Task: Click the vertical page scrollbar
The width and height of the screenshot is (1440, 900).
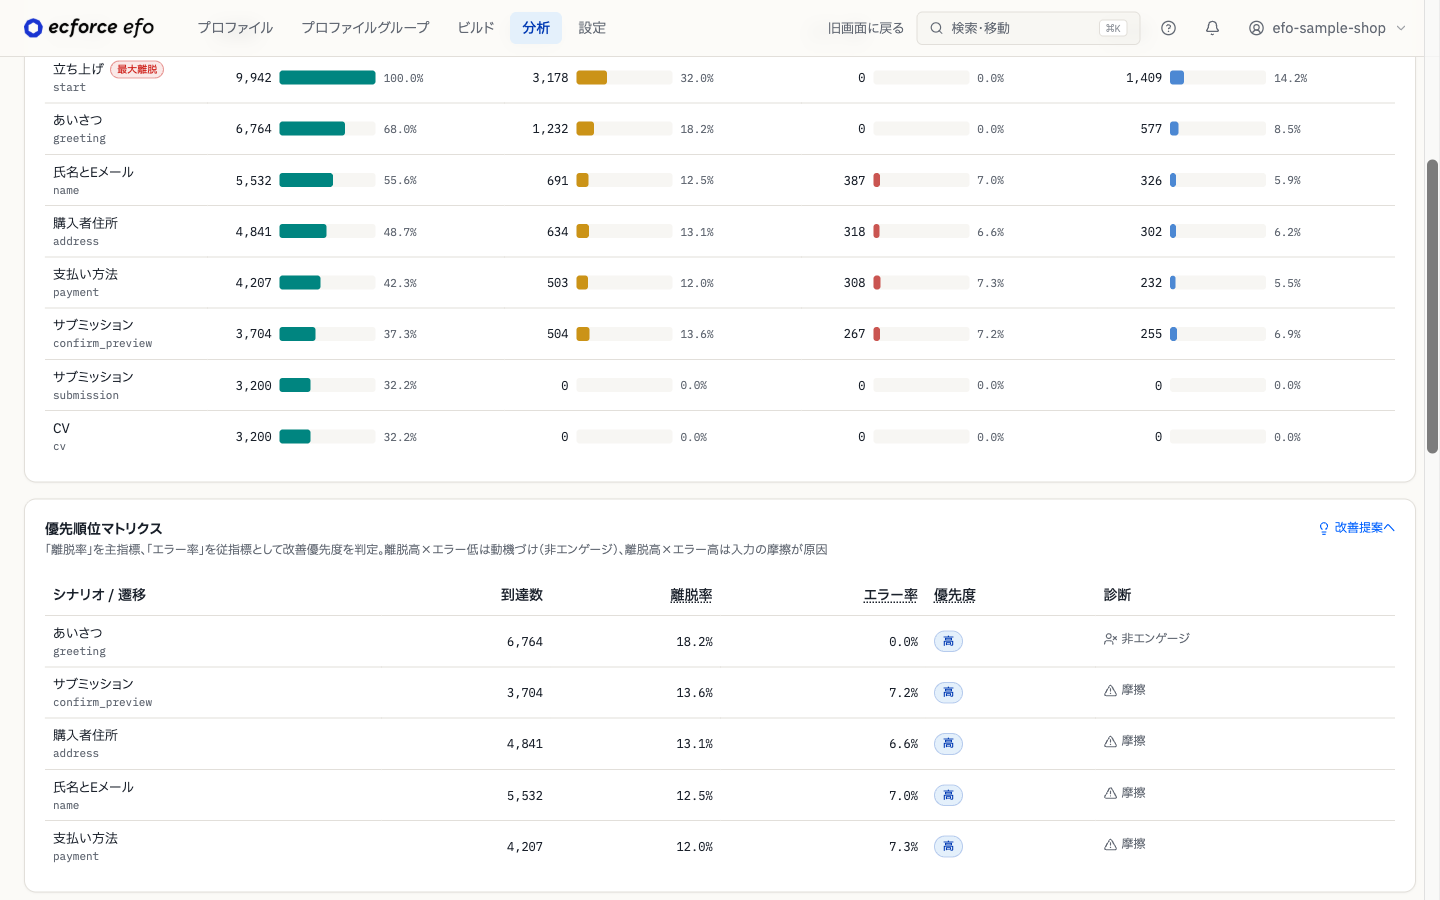Action: [1433, 306]
